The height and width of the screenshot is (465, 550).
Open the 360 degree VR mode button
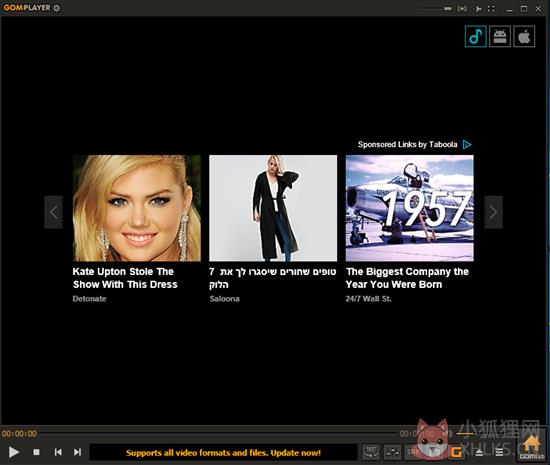371,452
